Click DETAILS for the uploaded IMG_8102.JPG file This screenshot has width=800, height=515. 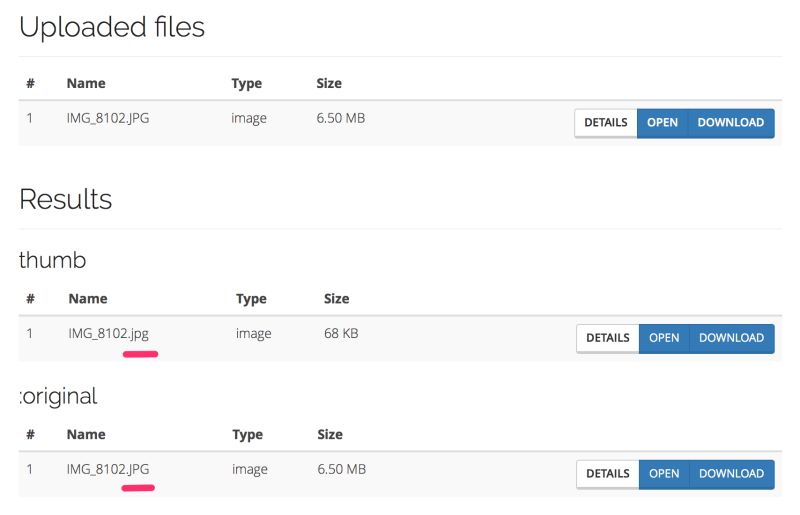605,123
